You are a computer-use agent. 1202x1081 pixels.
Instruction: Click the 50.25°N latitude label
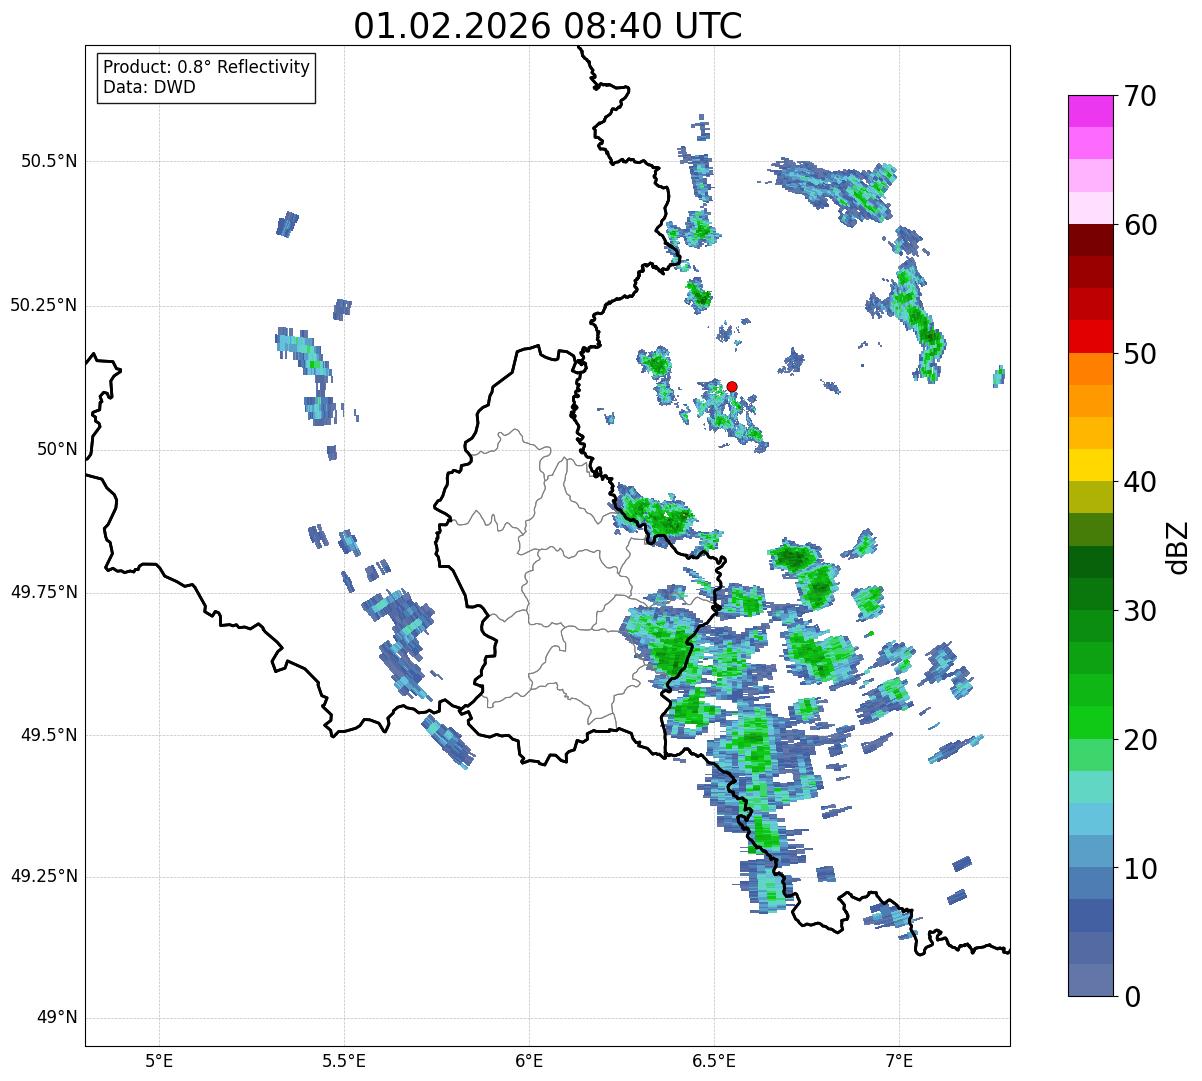point(44,305)
